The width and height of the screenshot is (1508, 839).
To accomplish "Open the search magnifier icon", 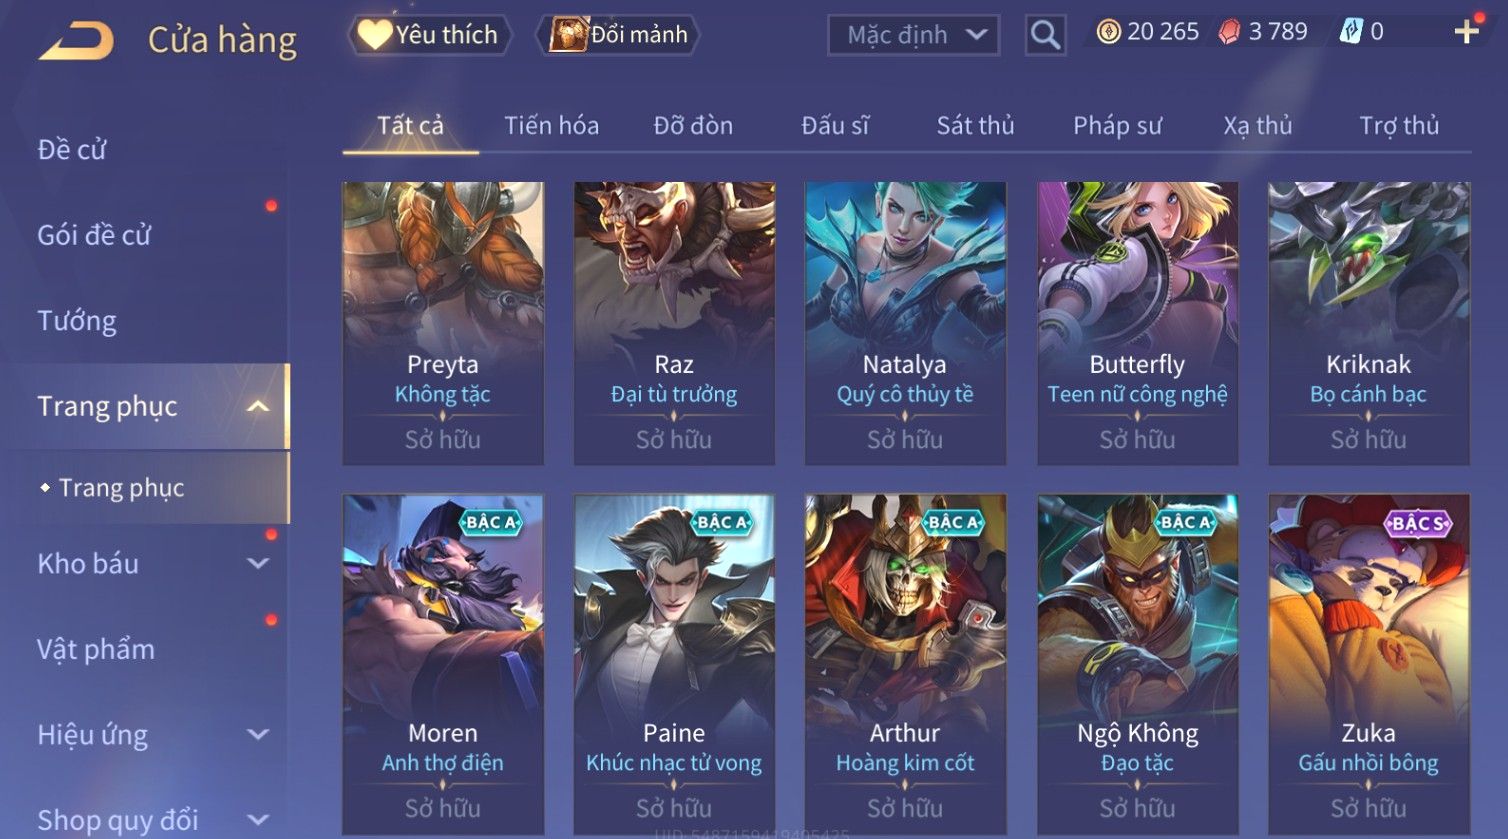I will click(1045, 35).
